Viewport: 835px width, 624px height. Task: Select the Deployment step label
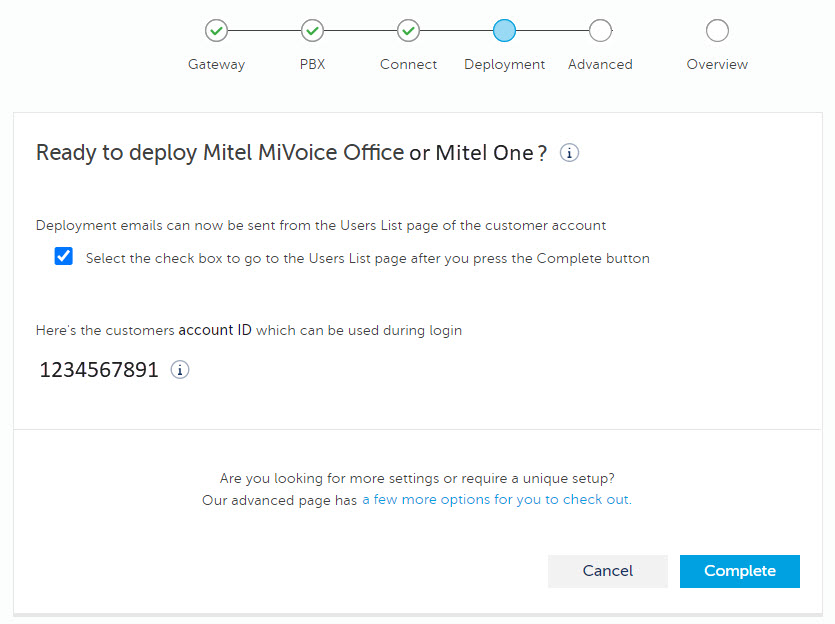[x=504, y=64]
